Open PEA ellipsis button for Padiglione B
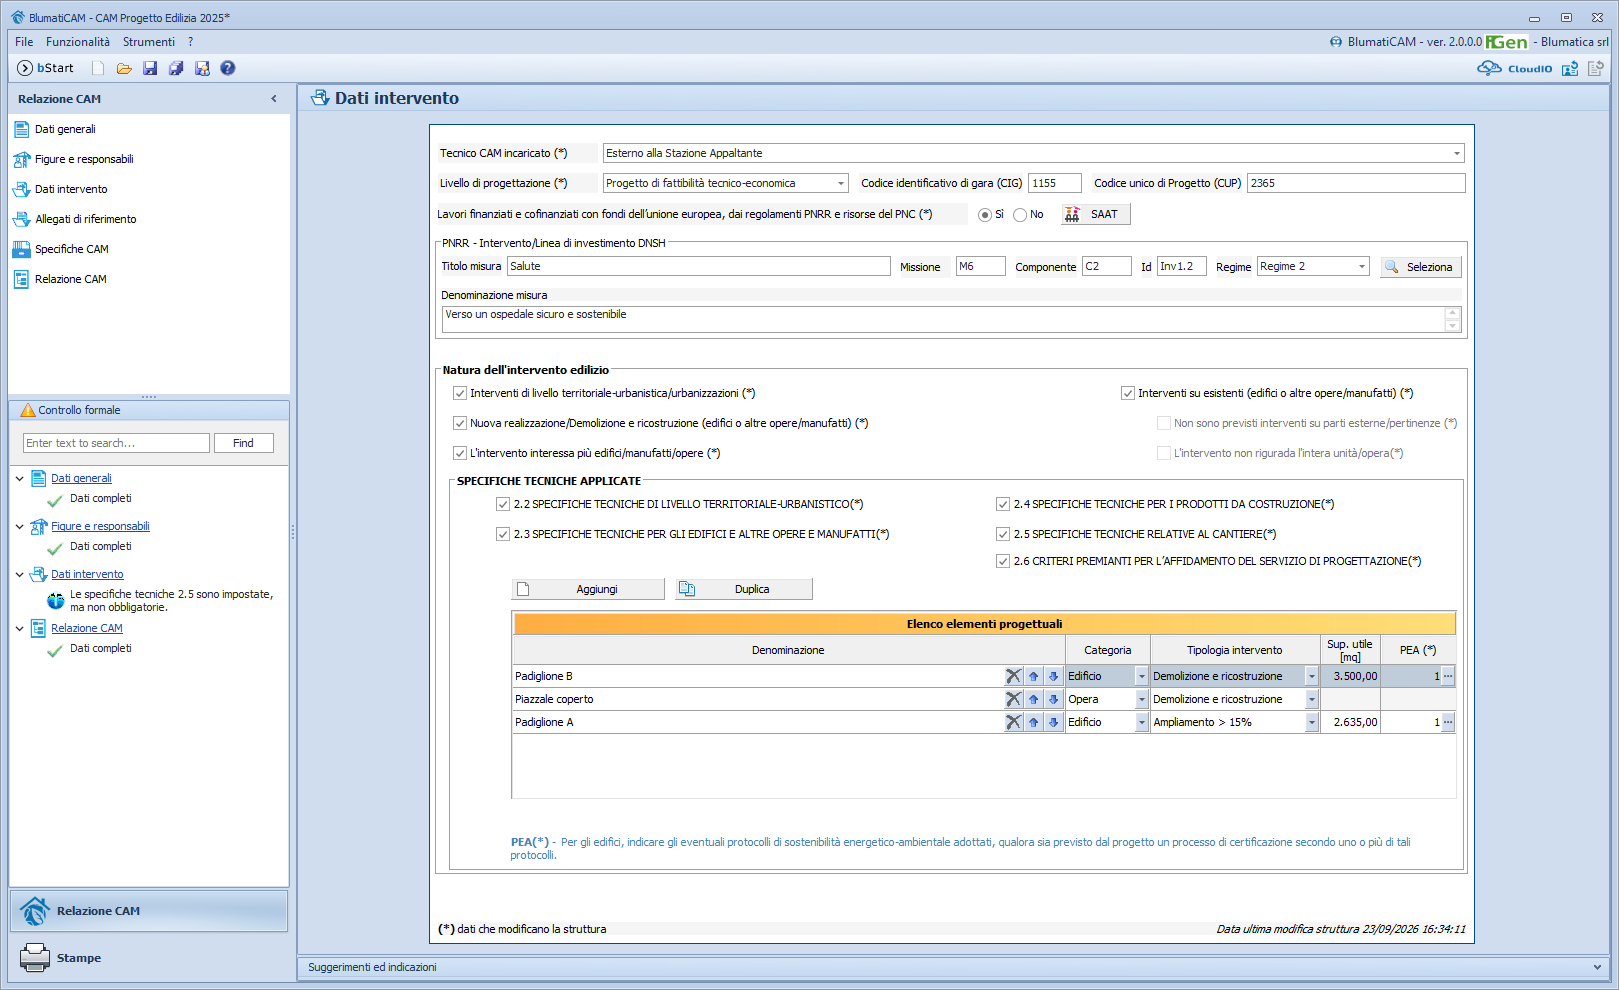This screenshot has height=990, width=1619. coord(1448,676)
